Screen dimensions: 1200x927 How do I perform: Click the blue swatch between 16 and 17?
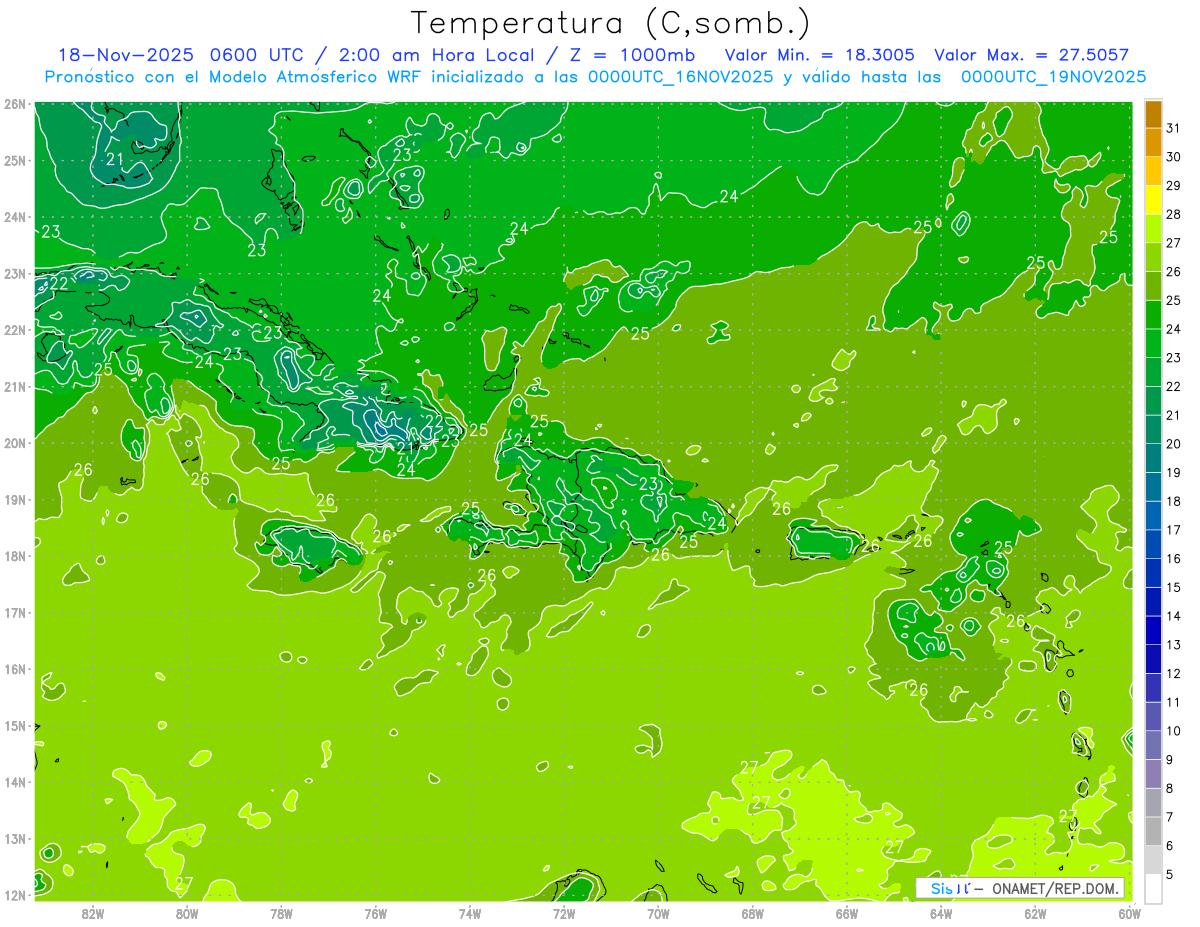point(1154,544)
